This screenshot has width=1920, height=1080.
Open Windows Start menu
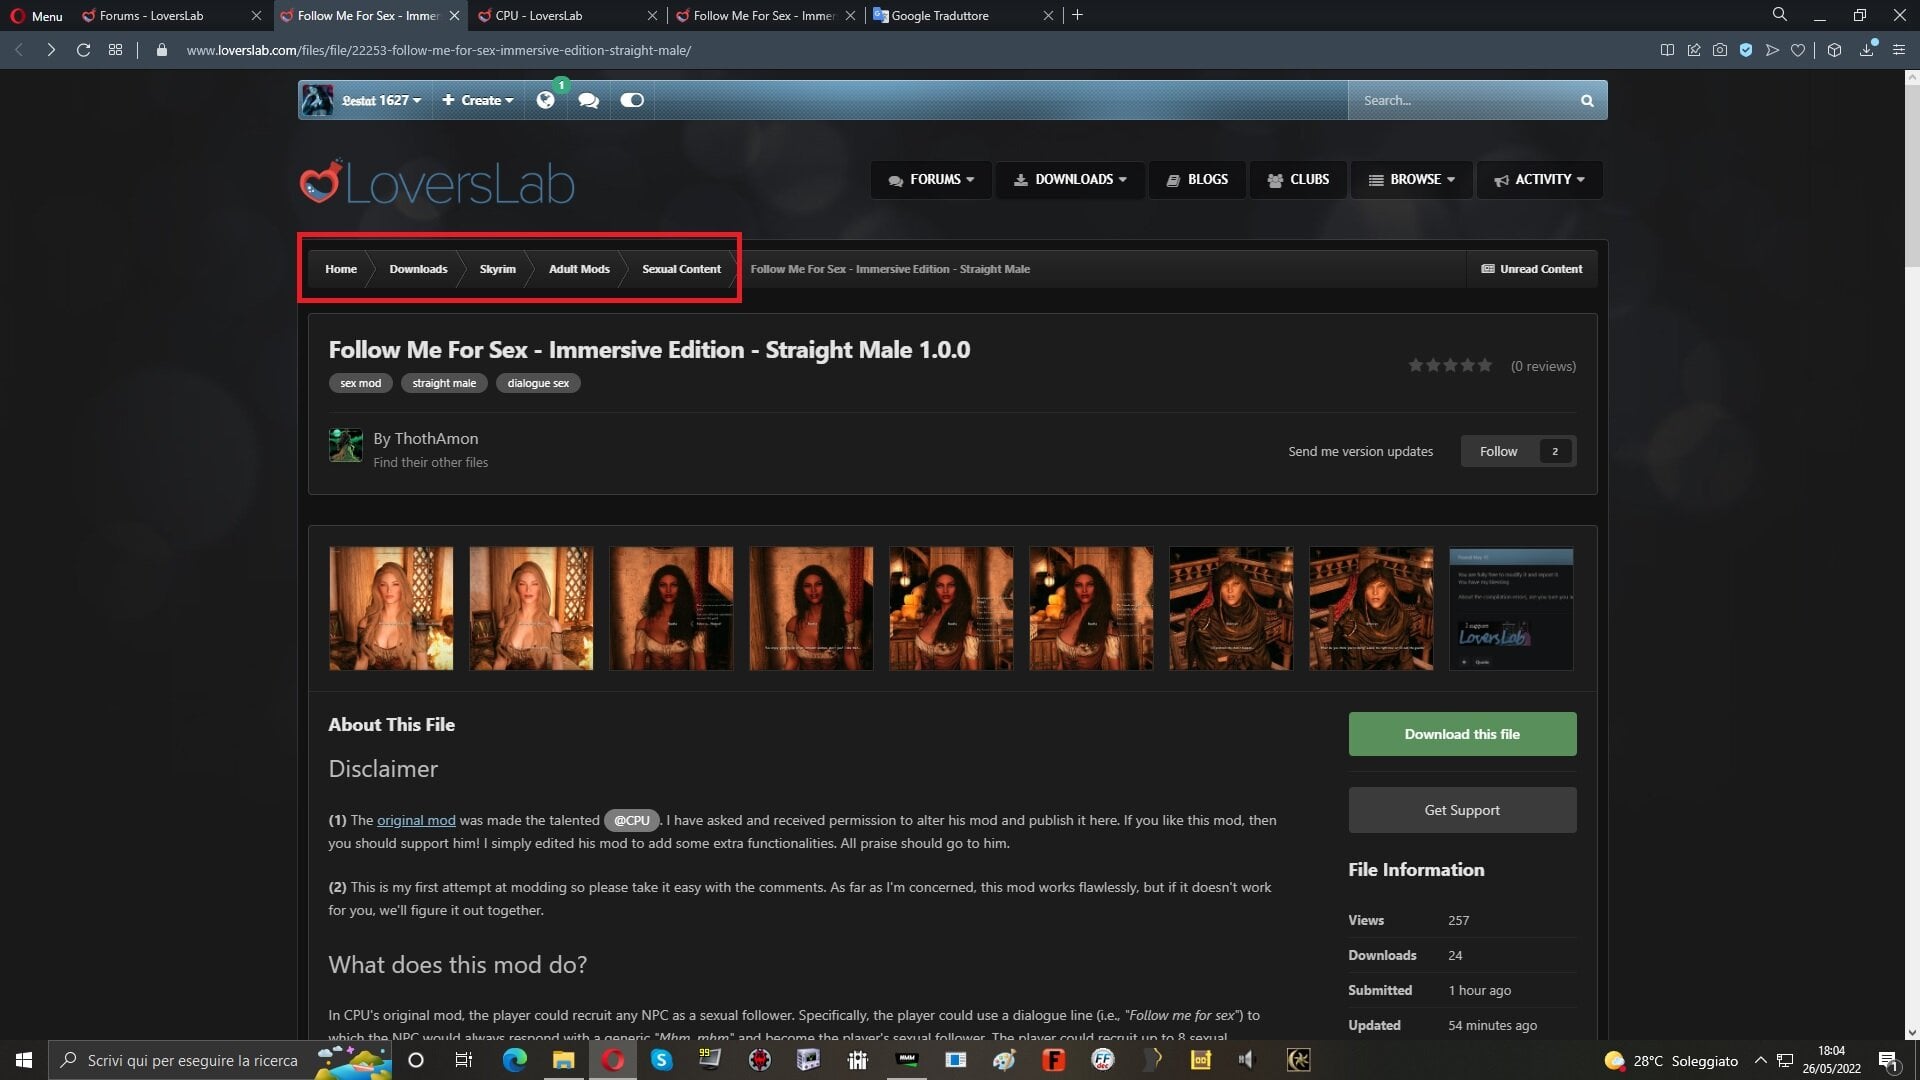pyautogui.click(x=24, y=1060)
